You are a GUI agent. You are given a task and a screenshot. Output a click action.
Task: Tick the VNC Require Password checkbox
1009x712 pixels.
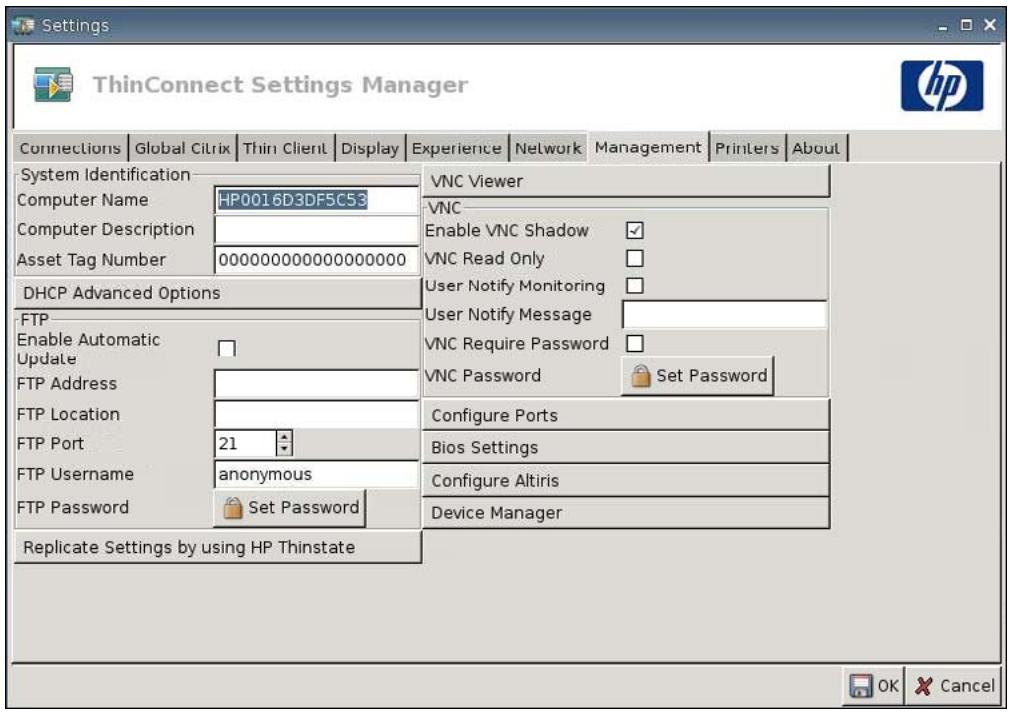(x=635, y=343)
